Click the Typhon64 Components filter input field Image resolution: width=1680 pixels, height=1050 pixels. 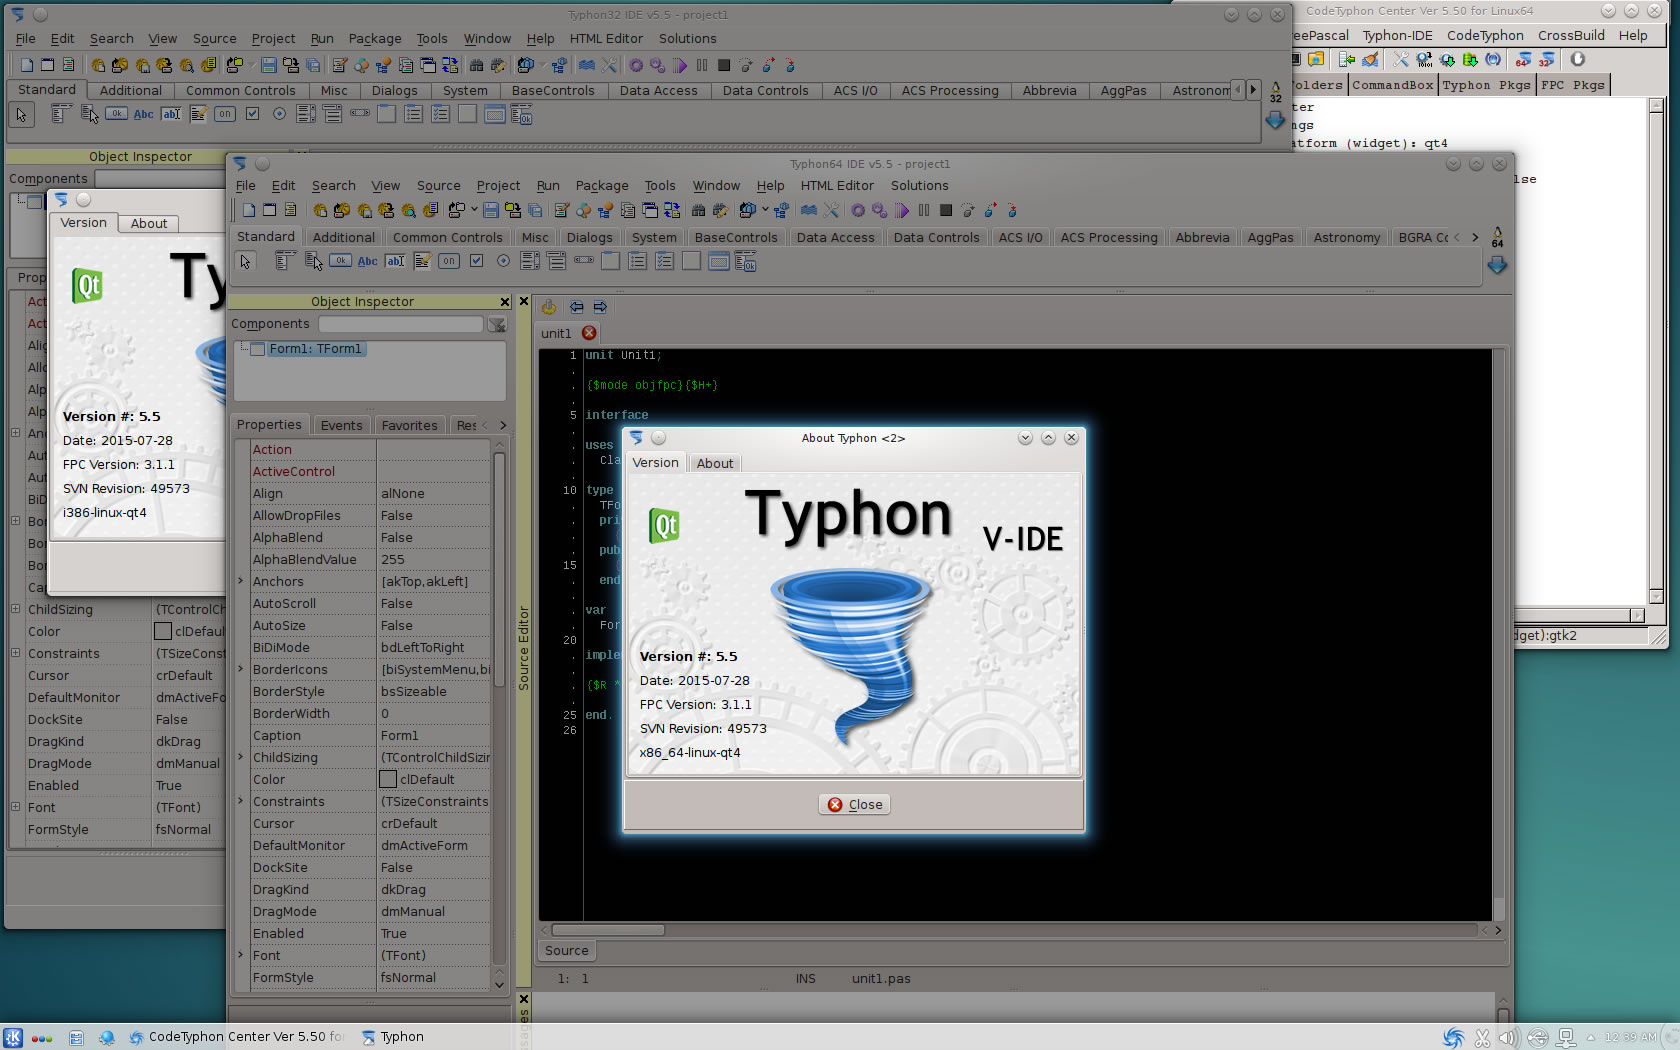(401, 324)
